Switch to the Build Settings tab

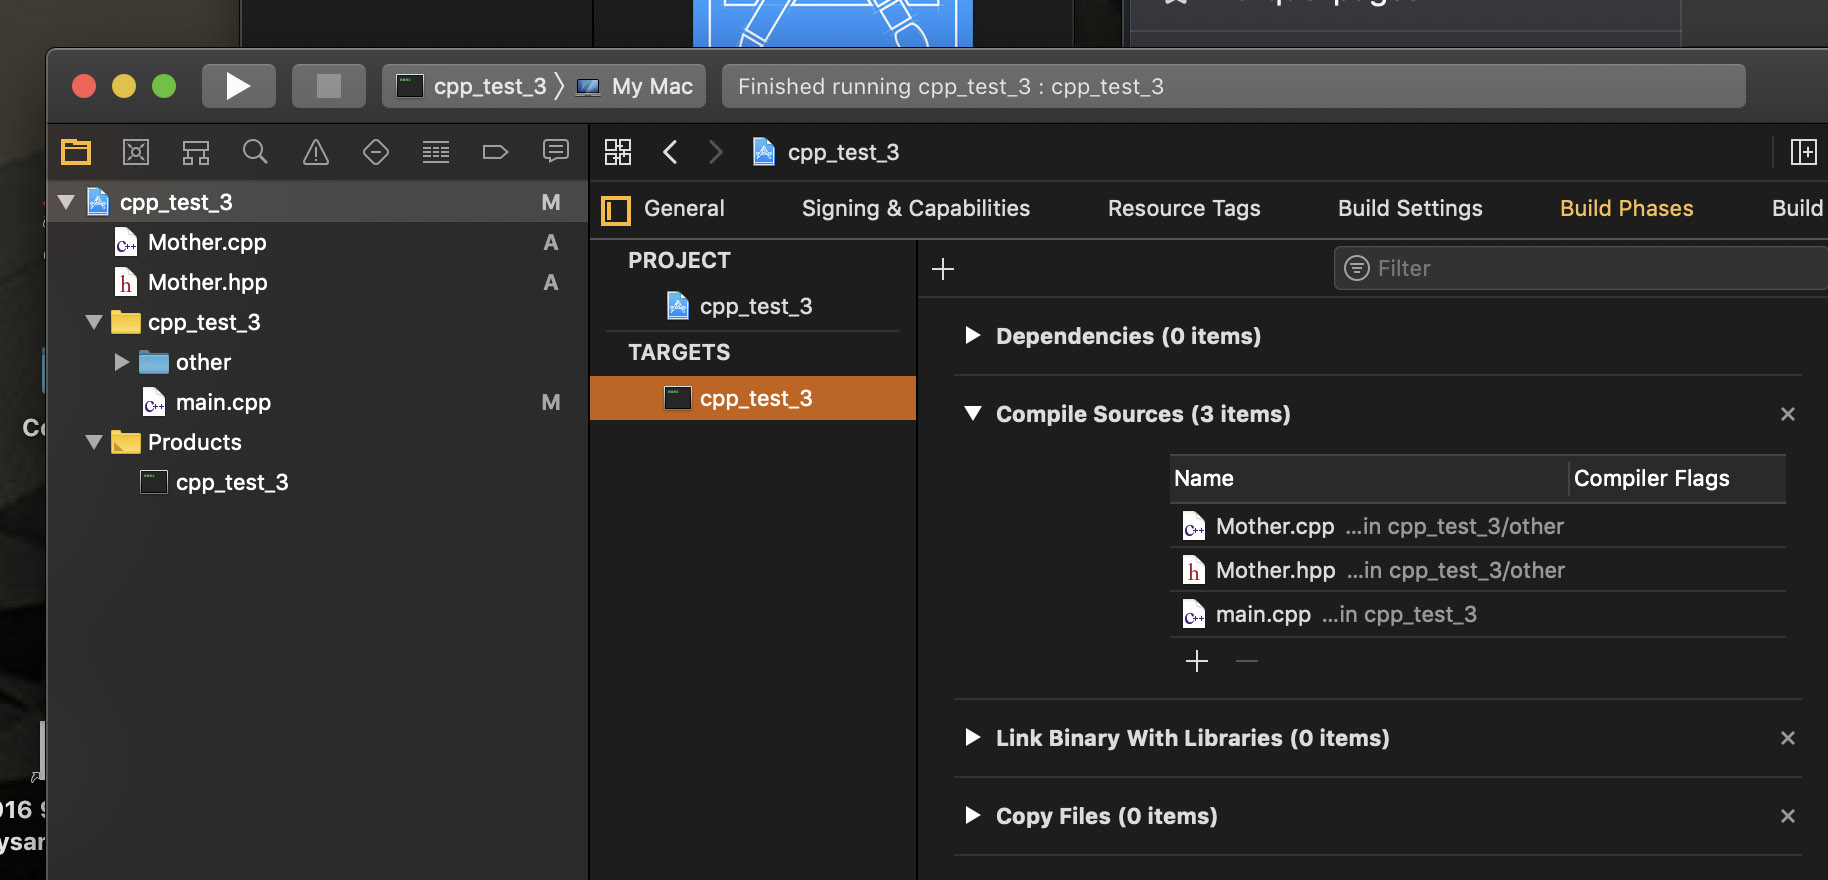click(1410, 208)
